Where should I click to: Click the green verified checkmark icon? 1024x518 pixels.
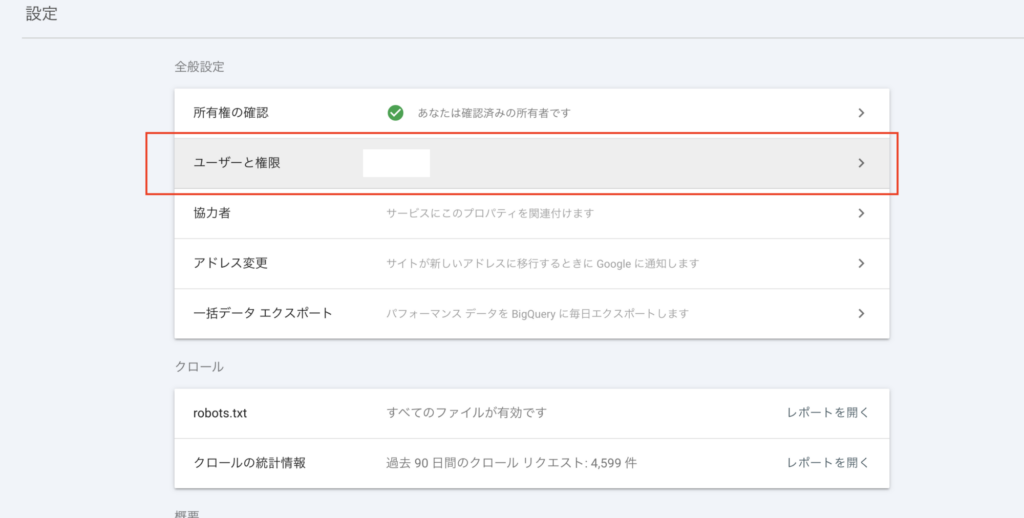click(x=395, y=113)
